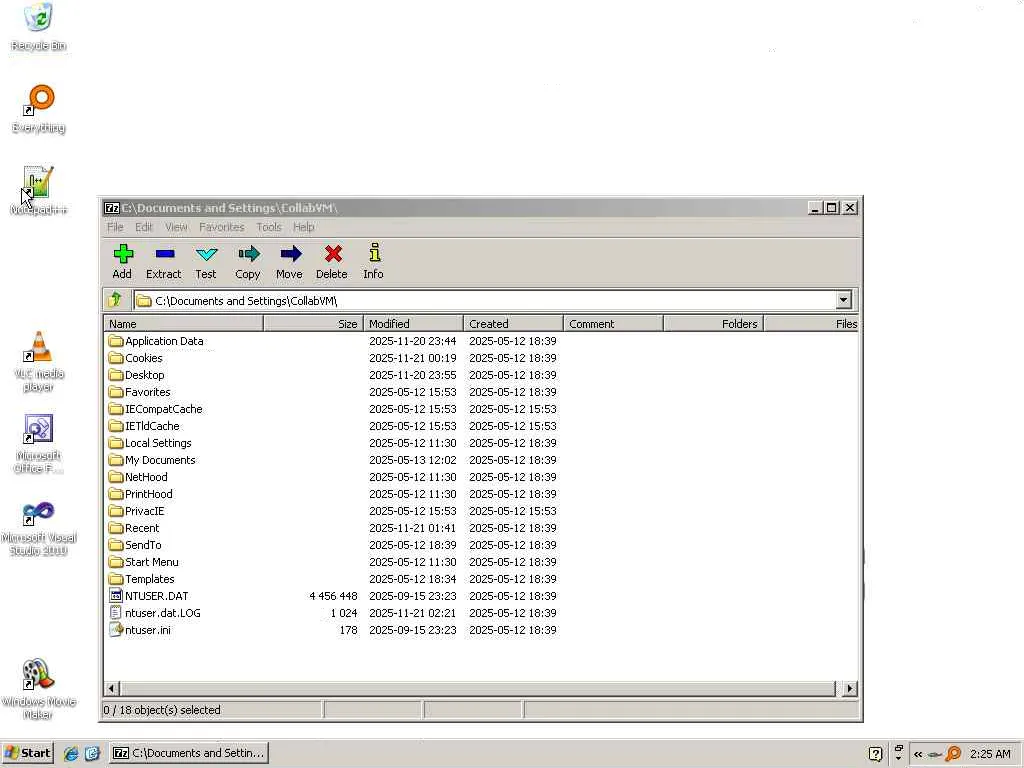Viewport: 1024px width, 768px height.
Task: Click the red Delete icon
Action: tap(333, 253)
